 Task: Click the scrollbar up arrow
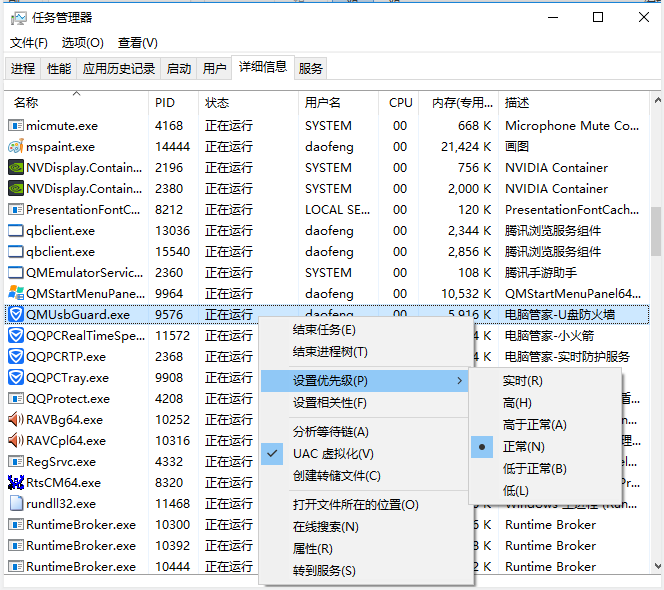(657, 100)
